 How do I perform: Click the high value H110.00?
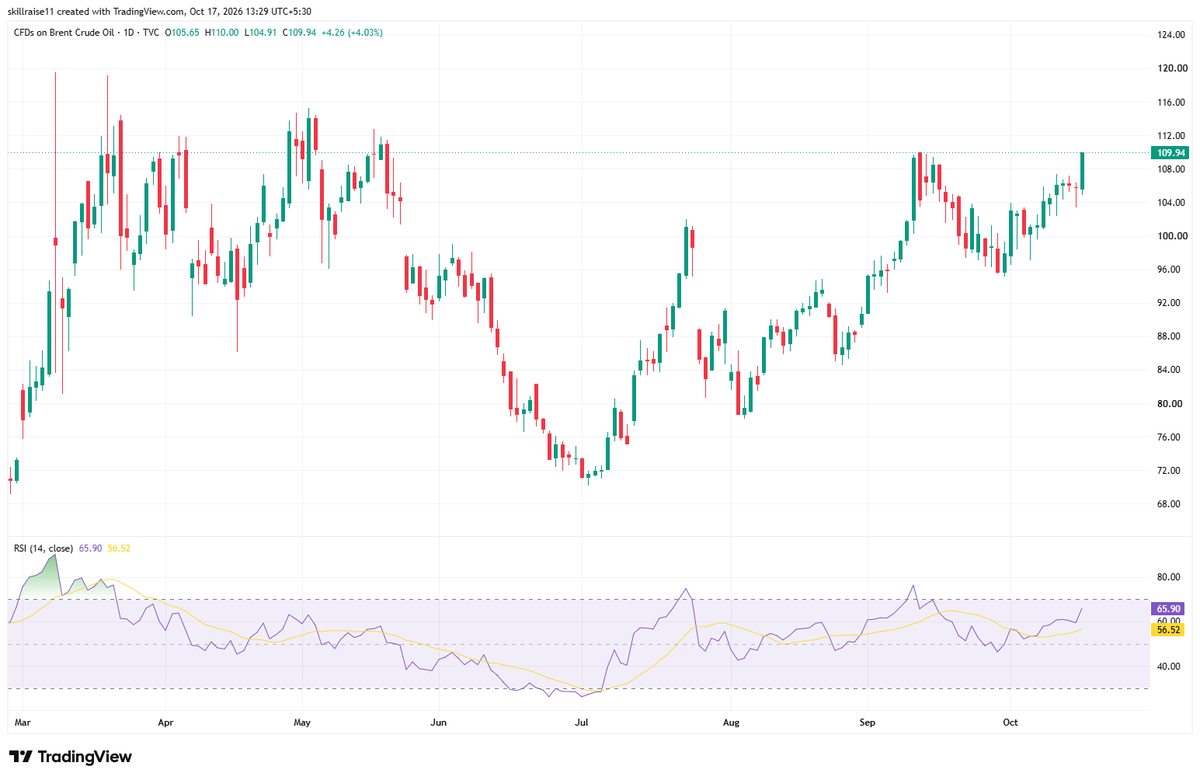(222, 32)
